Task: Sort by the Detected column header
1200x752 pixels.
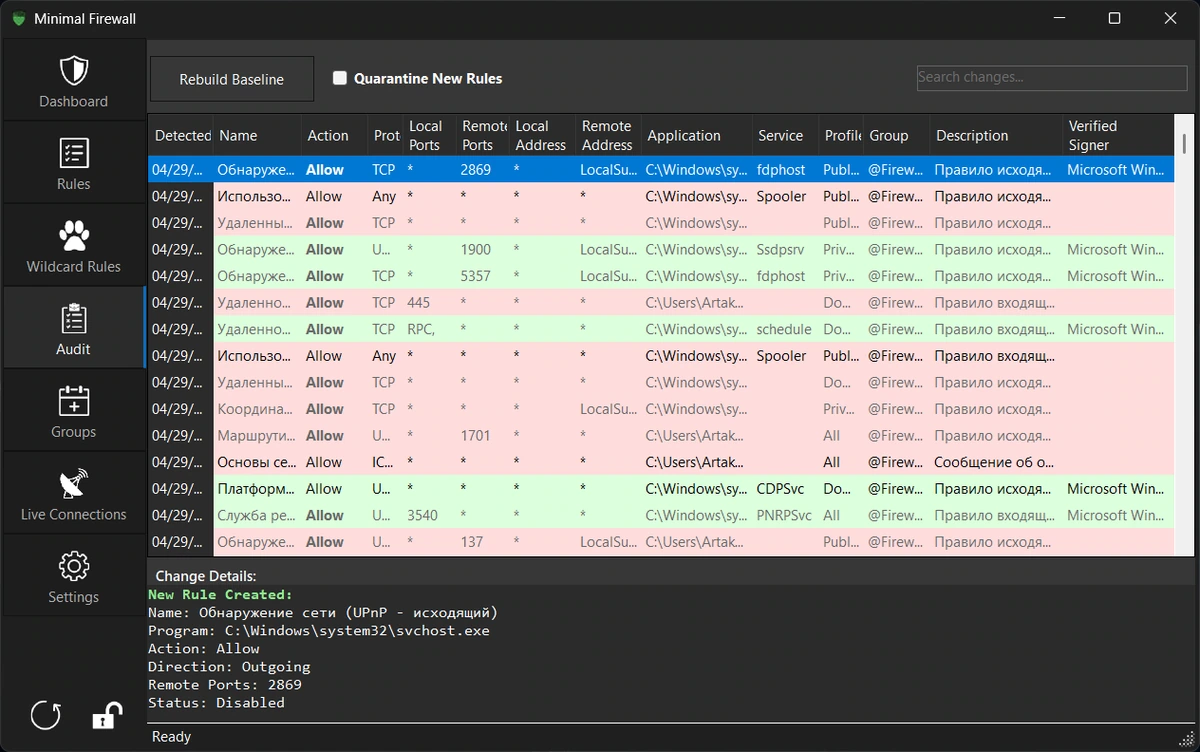Action: point(181,135)
